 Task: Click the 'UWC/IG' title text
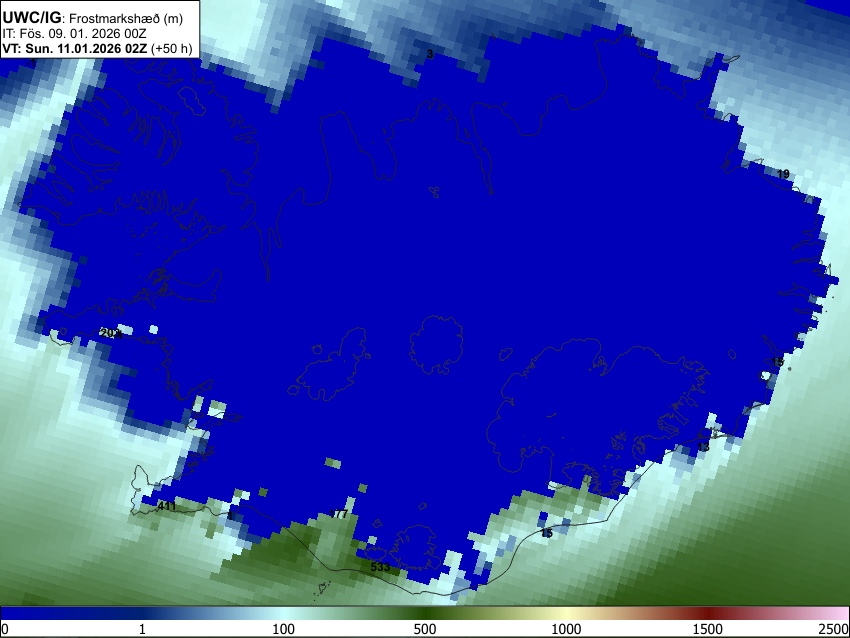click(31, 18)
